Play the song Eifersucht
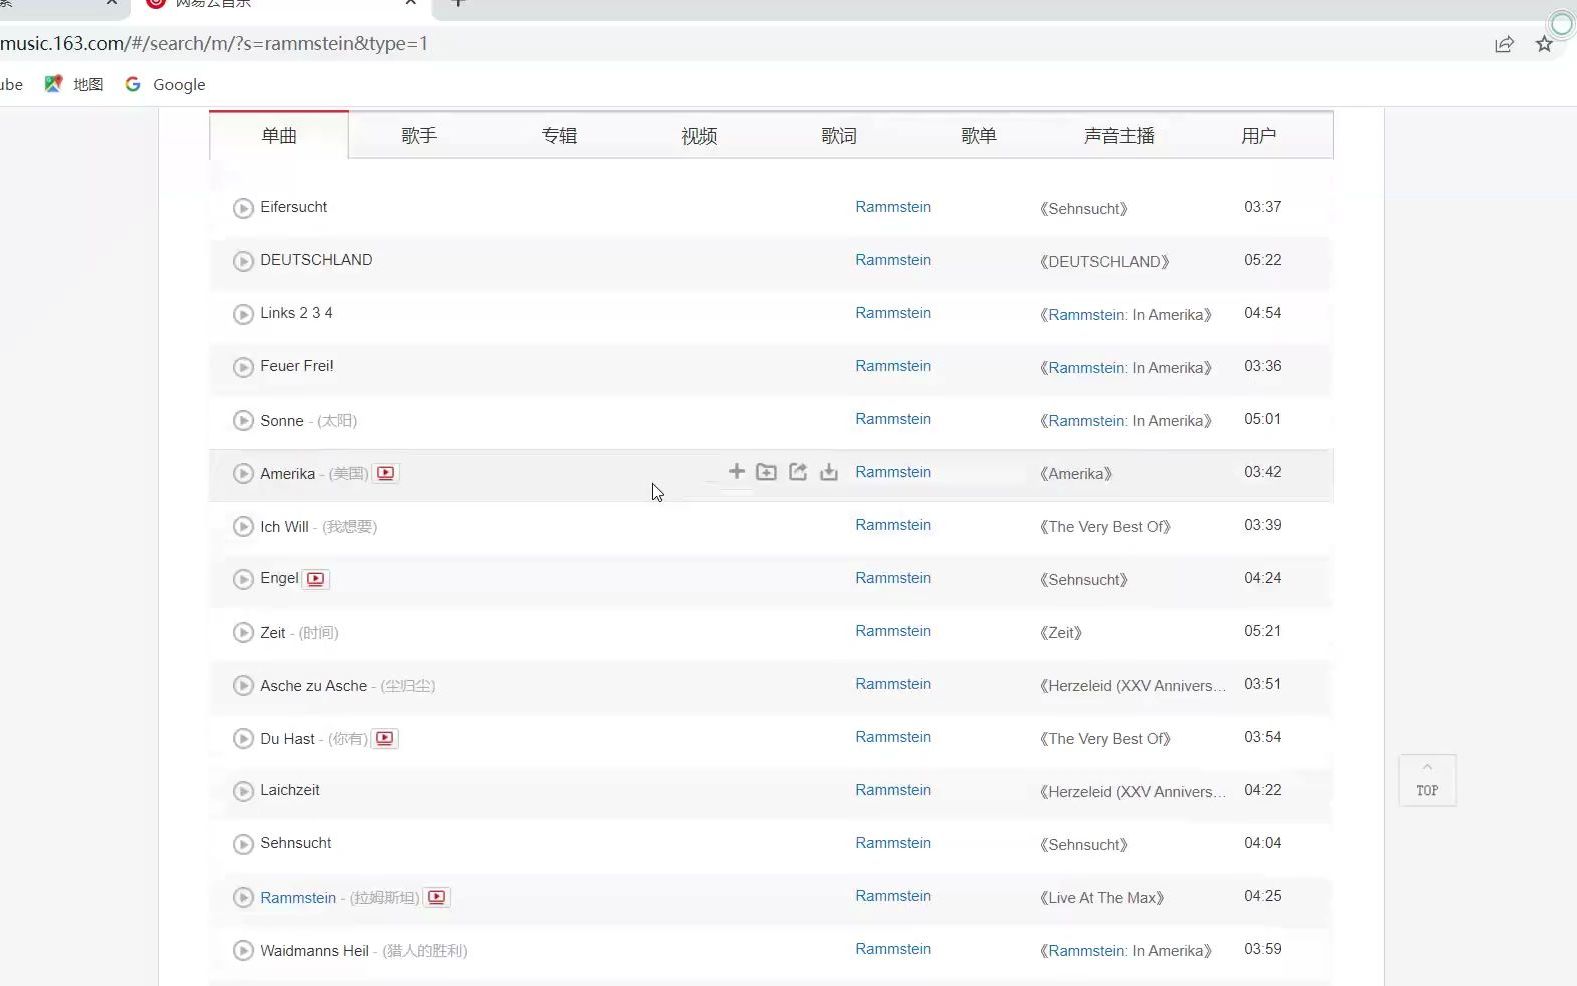Viewport: 1577px width, 986px height. [x=243, y=208]
